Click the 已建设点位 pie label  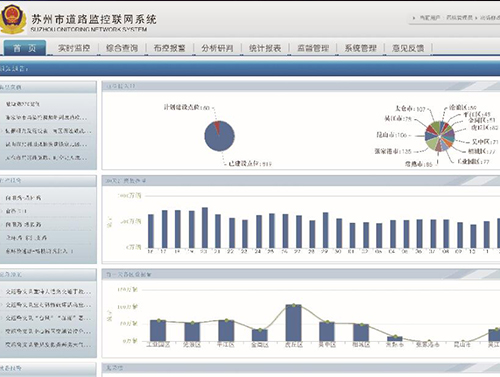(x=250, y=164)
